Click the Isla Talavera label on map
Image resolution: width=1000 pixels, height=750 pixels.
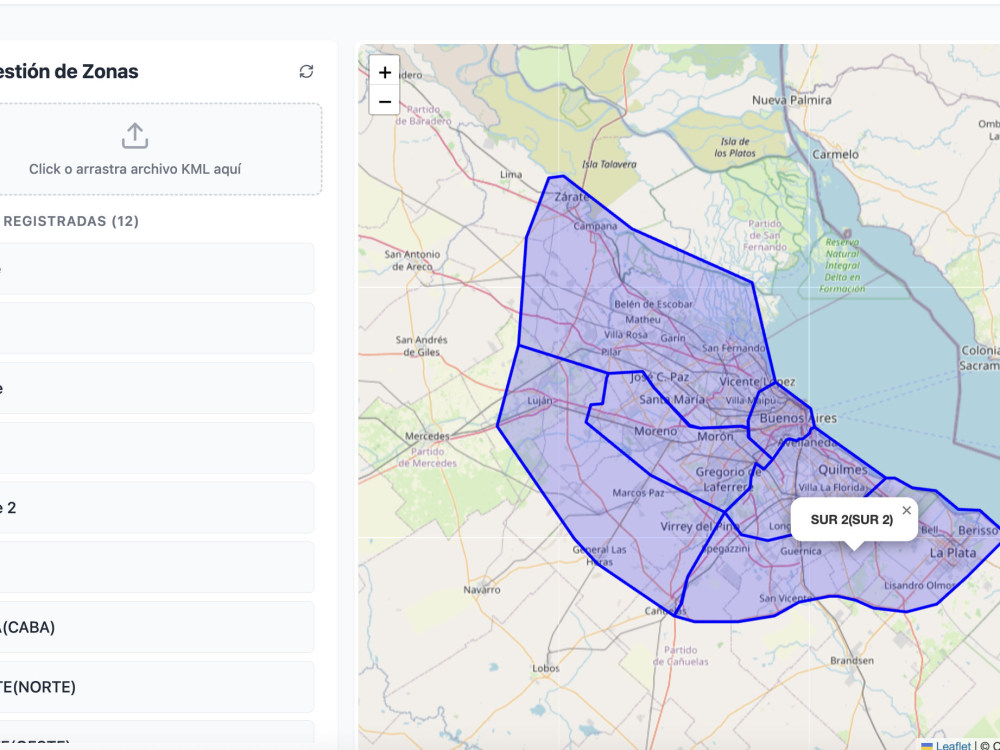609,165
